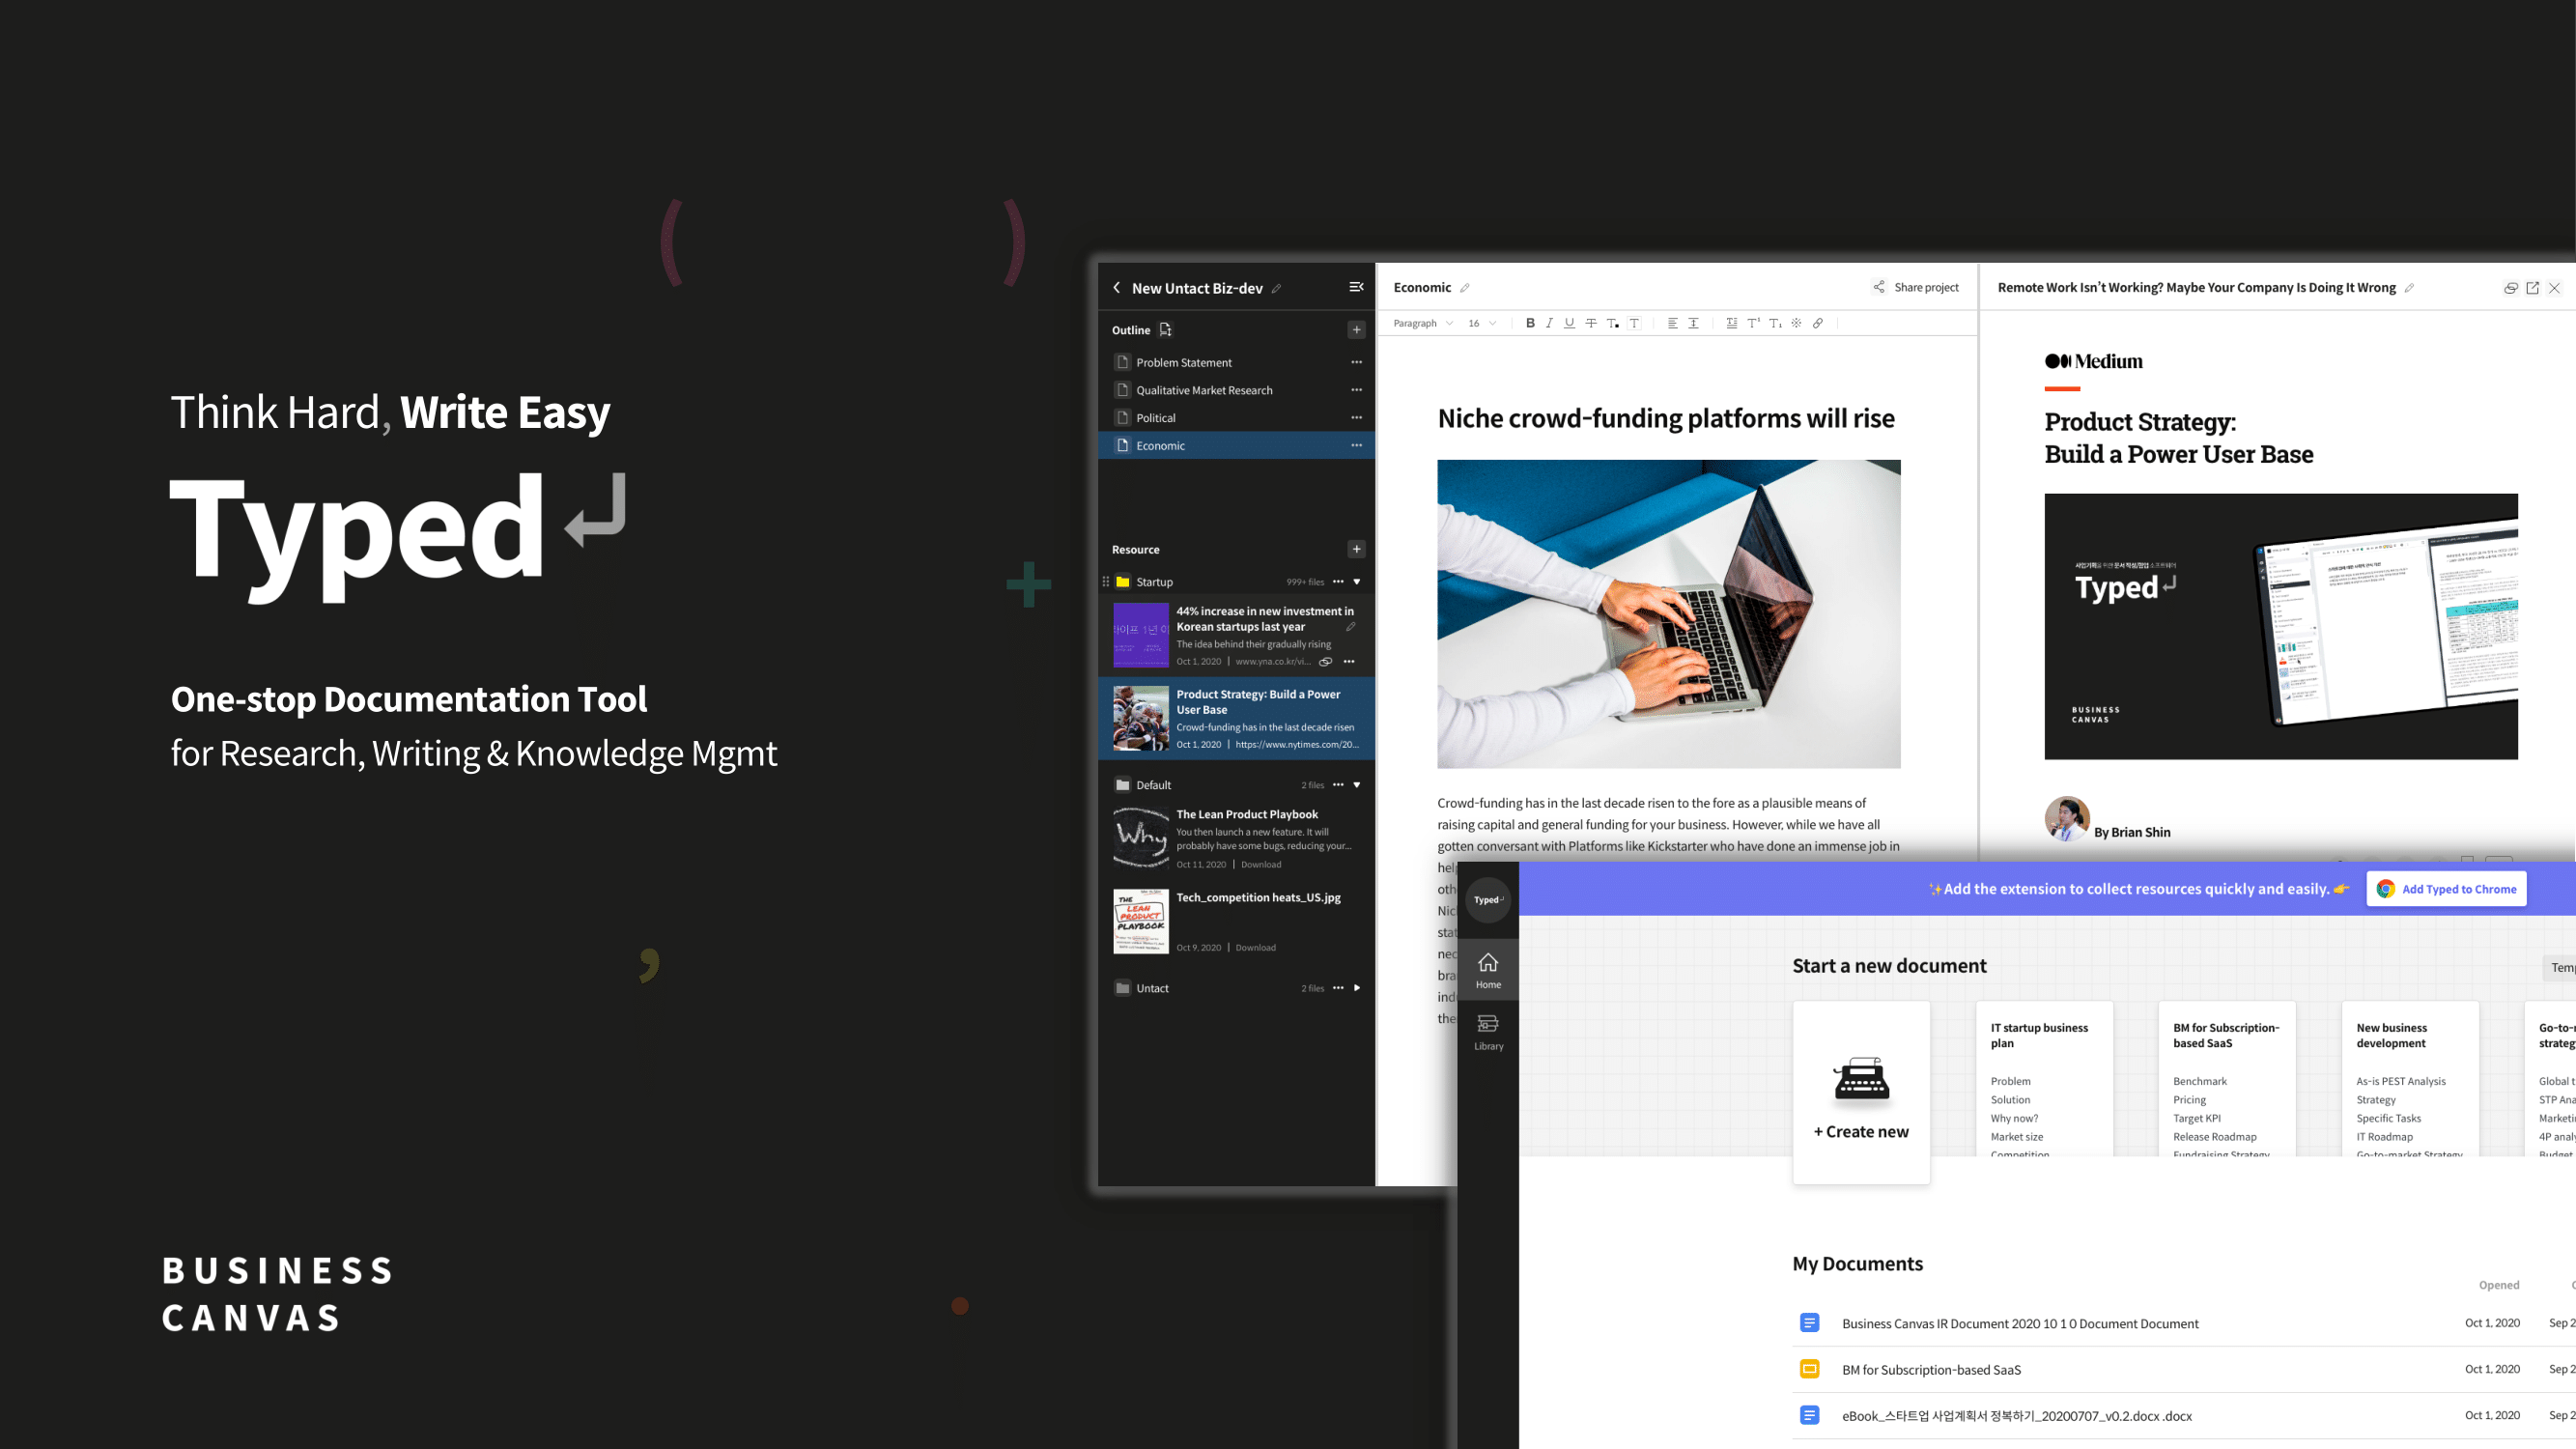Open the eBook .docx document row
The width and height of the screenshot is (2576, 1449).
click(x=2184, y=1416)
